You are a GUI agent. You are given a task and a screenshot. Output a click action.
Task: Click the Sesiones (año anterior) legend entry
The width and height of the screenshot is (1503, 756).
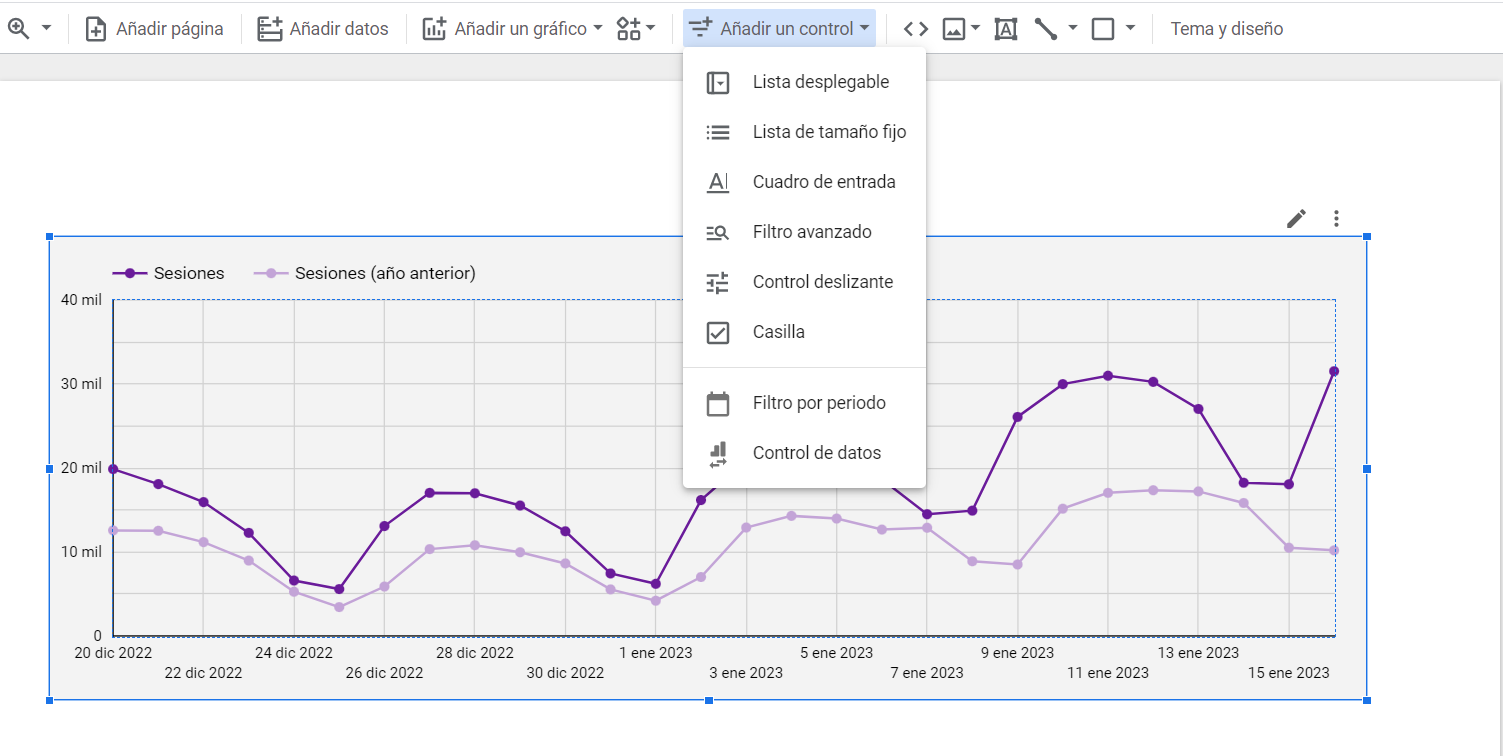pyautogui.click(x=384, y=273)
